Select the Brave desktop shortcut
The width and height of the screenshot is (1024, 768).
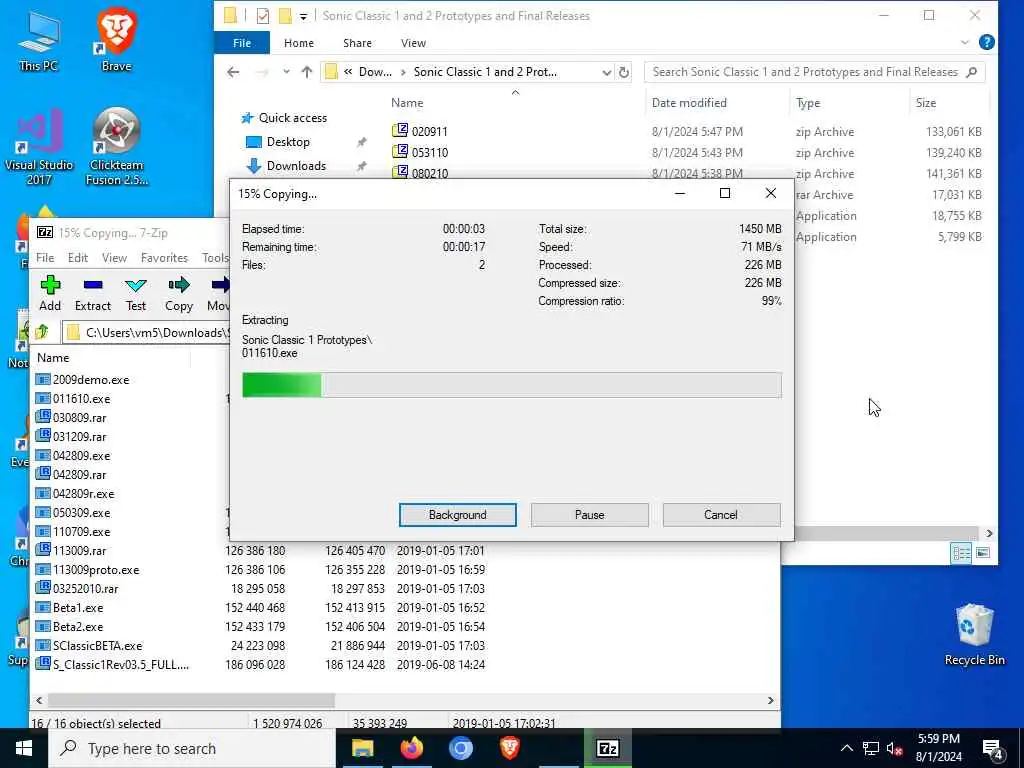[x=116, y=40]
